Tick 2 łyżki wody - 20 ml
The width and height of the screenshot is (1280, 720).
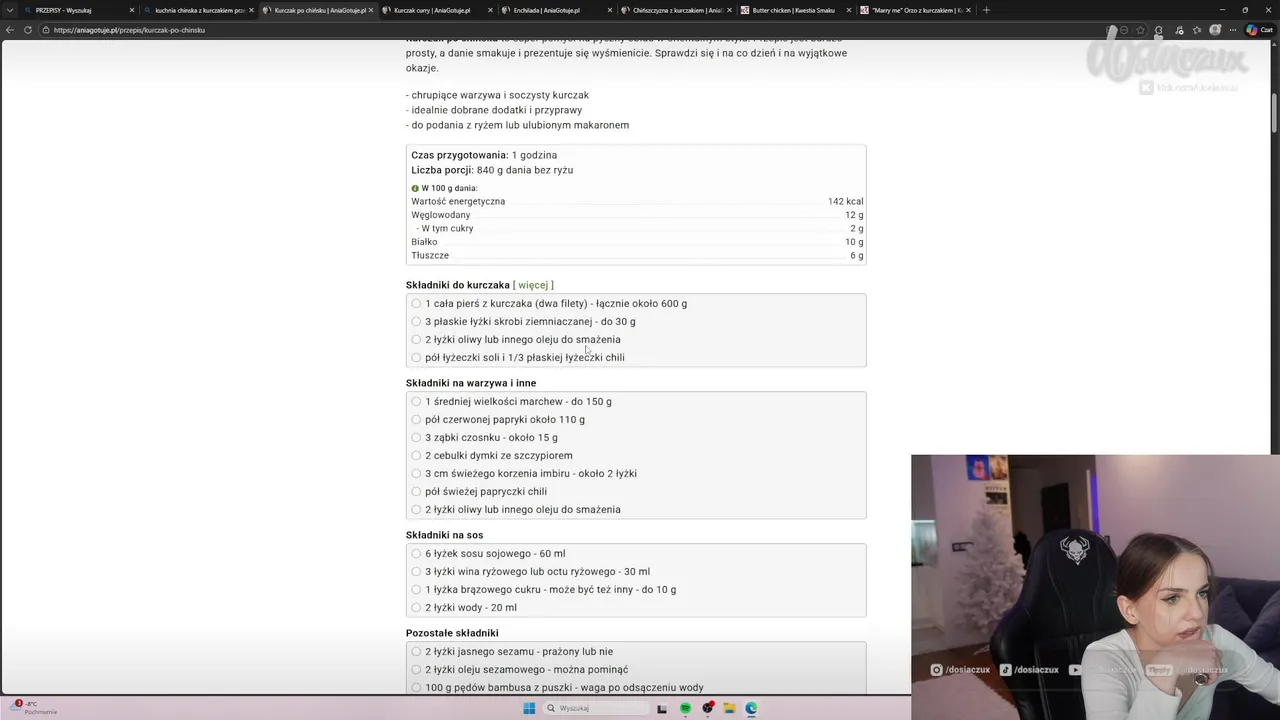pos(416,607)
